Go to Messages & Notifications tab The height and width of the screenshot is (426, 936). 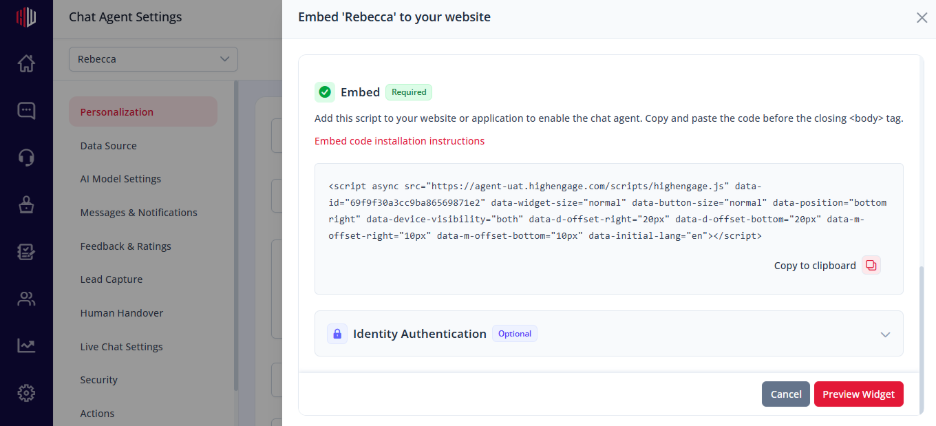coord(138,212)
